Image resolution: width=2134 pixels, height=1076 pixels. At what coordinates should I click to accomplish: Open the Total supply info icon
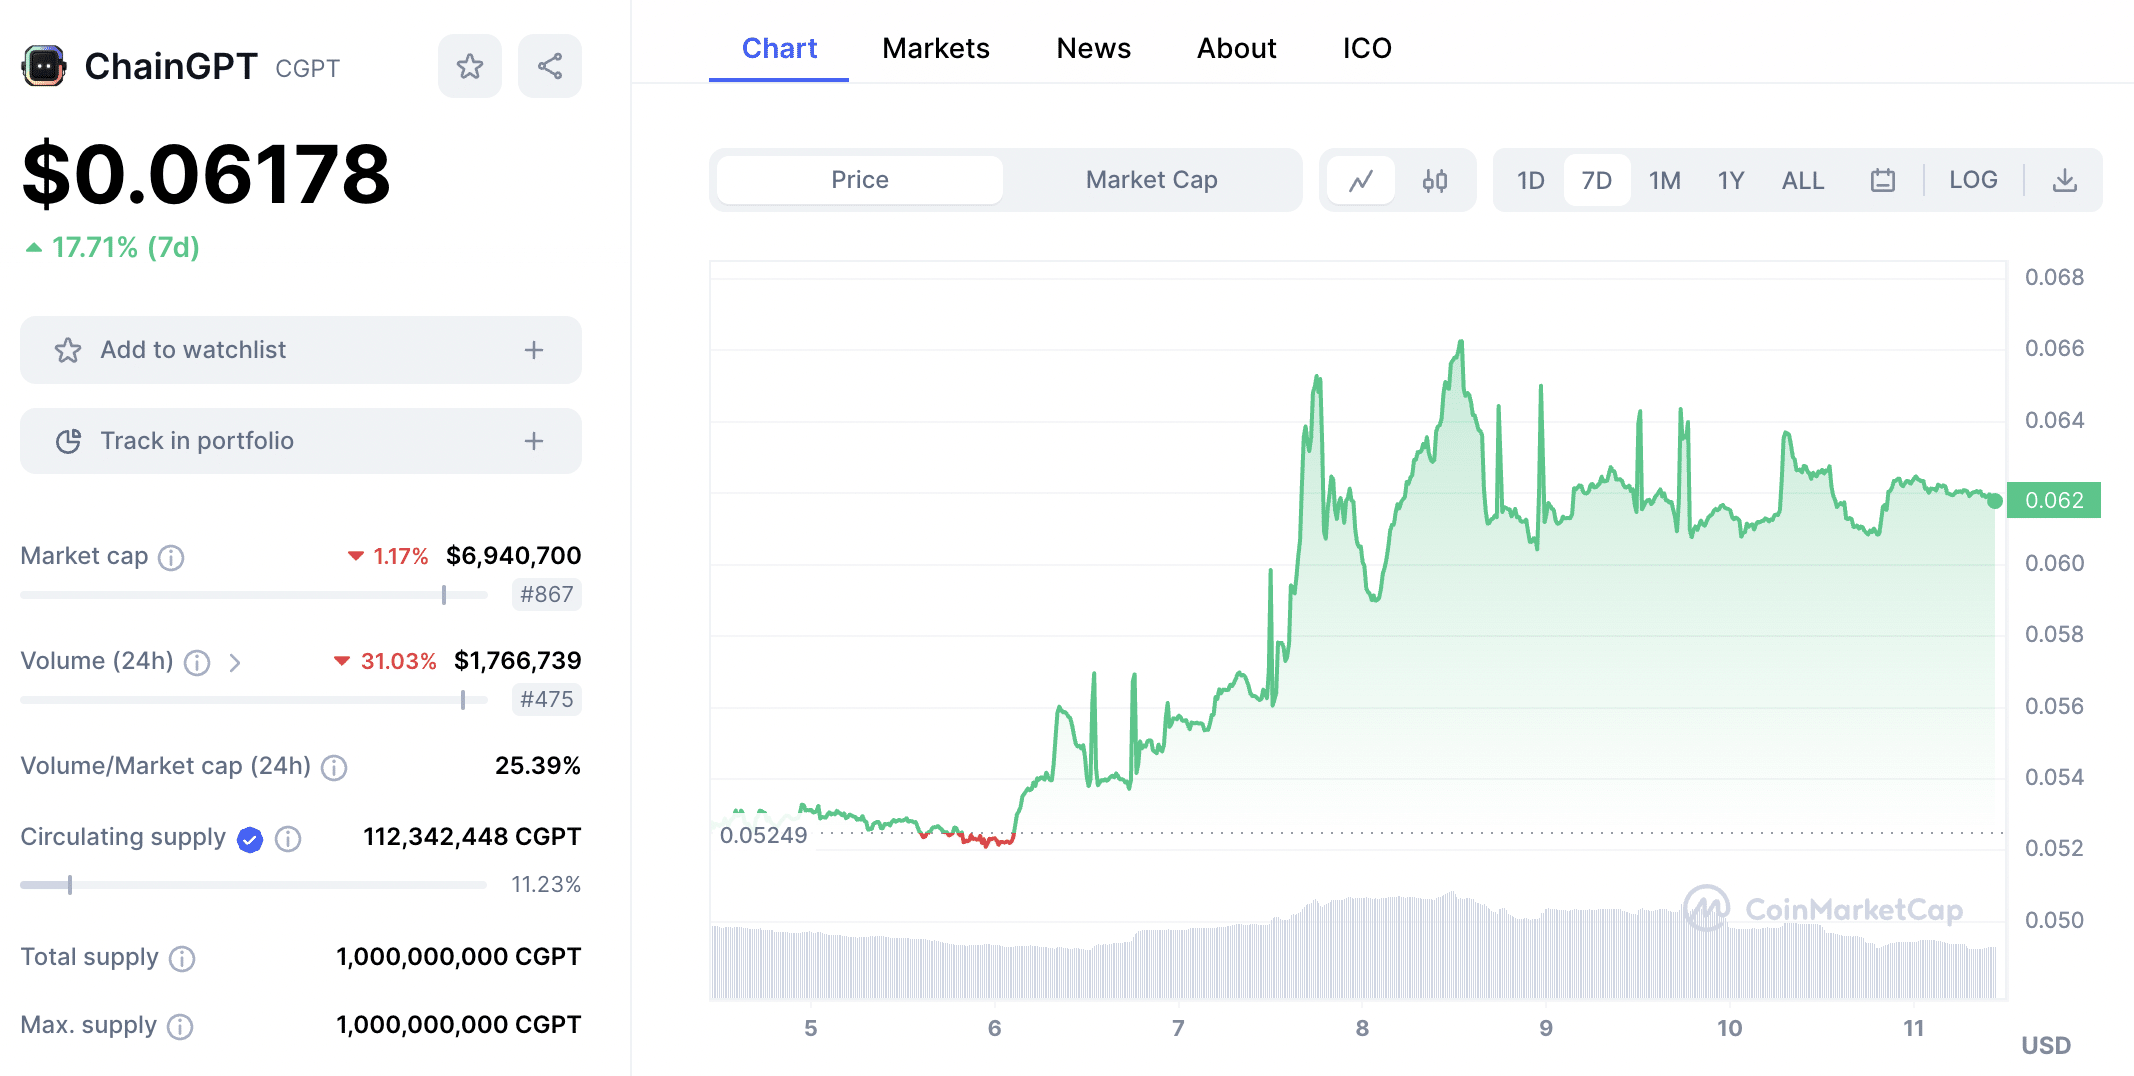click(x=182, y=959)
